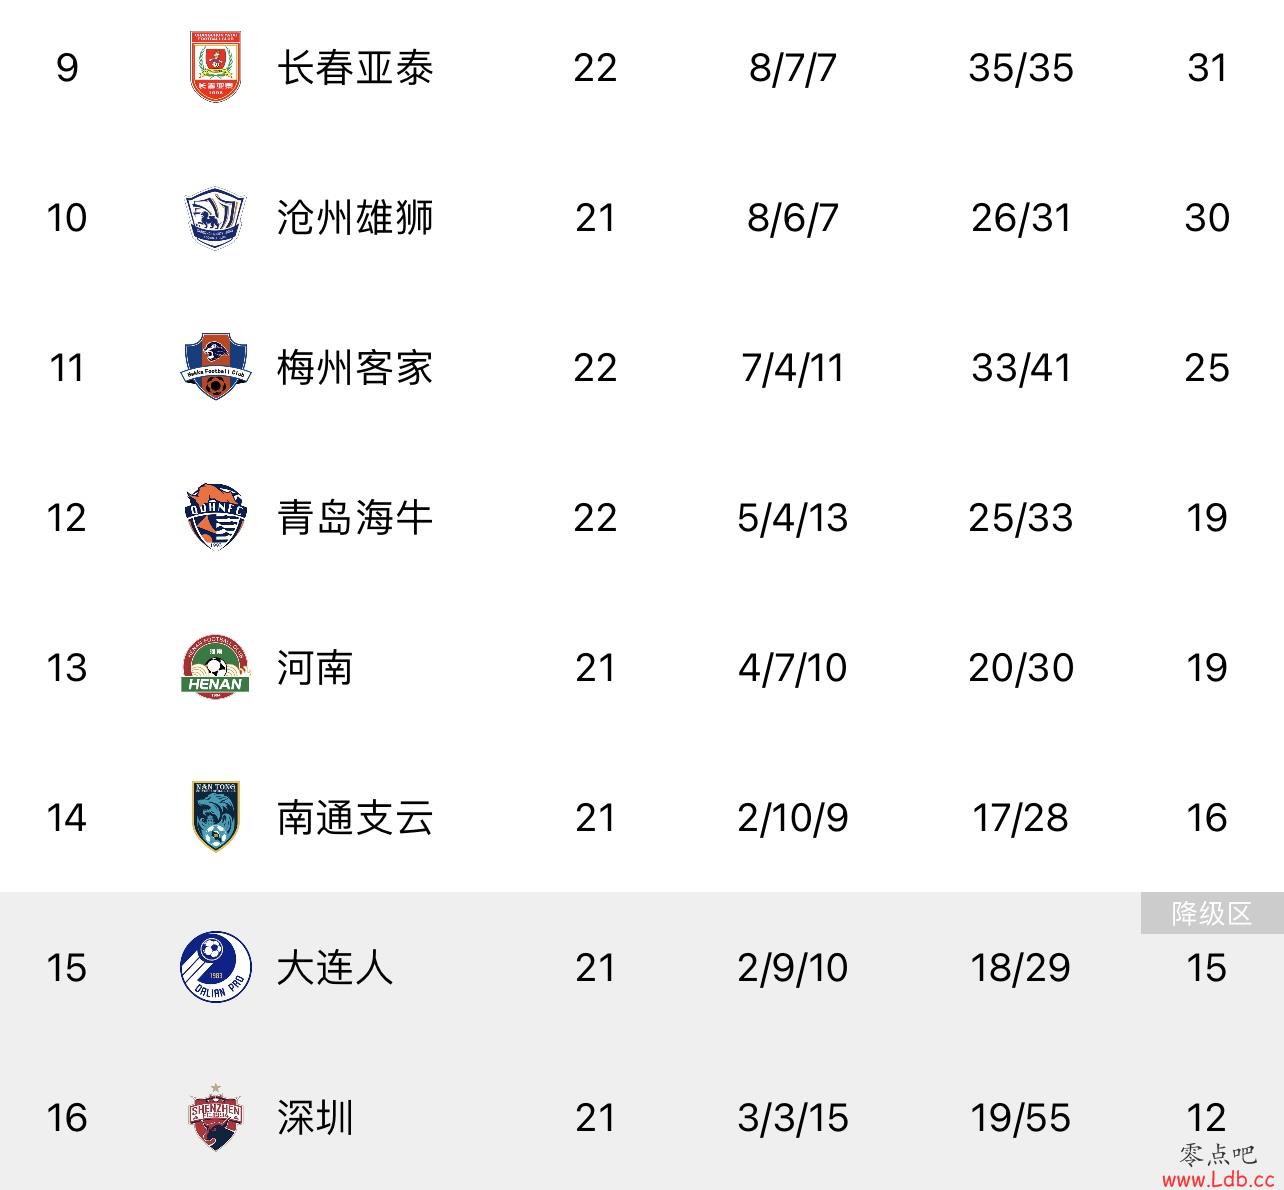Image resolution: width=1284 pixels, height=1190 pixels.
Task: Open the 河南 team name
Action: coord(315,668)
